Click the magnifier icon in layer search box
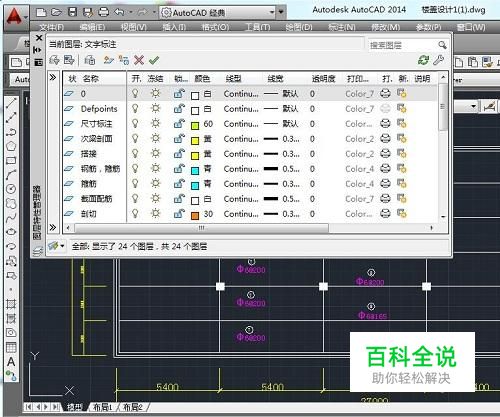Image resolution: width=500 pixels, height=417 pixels. [442, 45]
